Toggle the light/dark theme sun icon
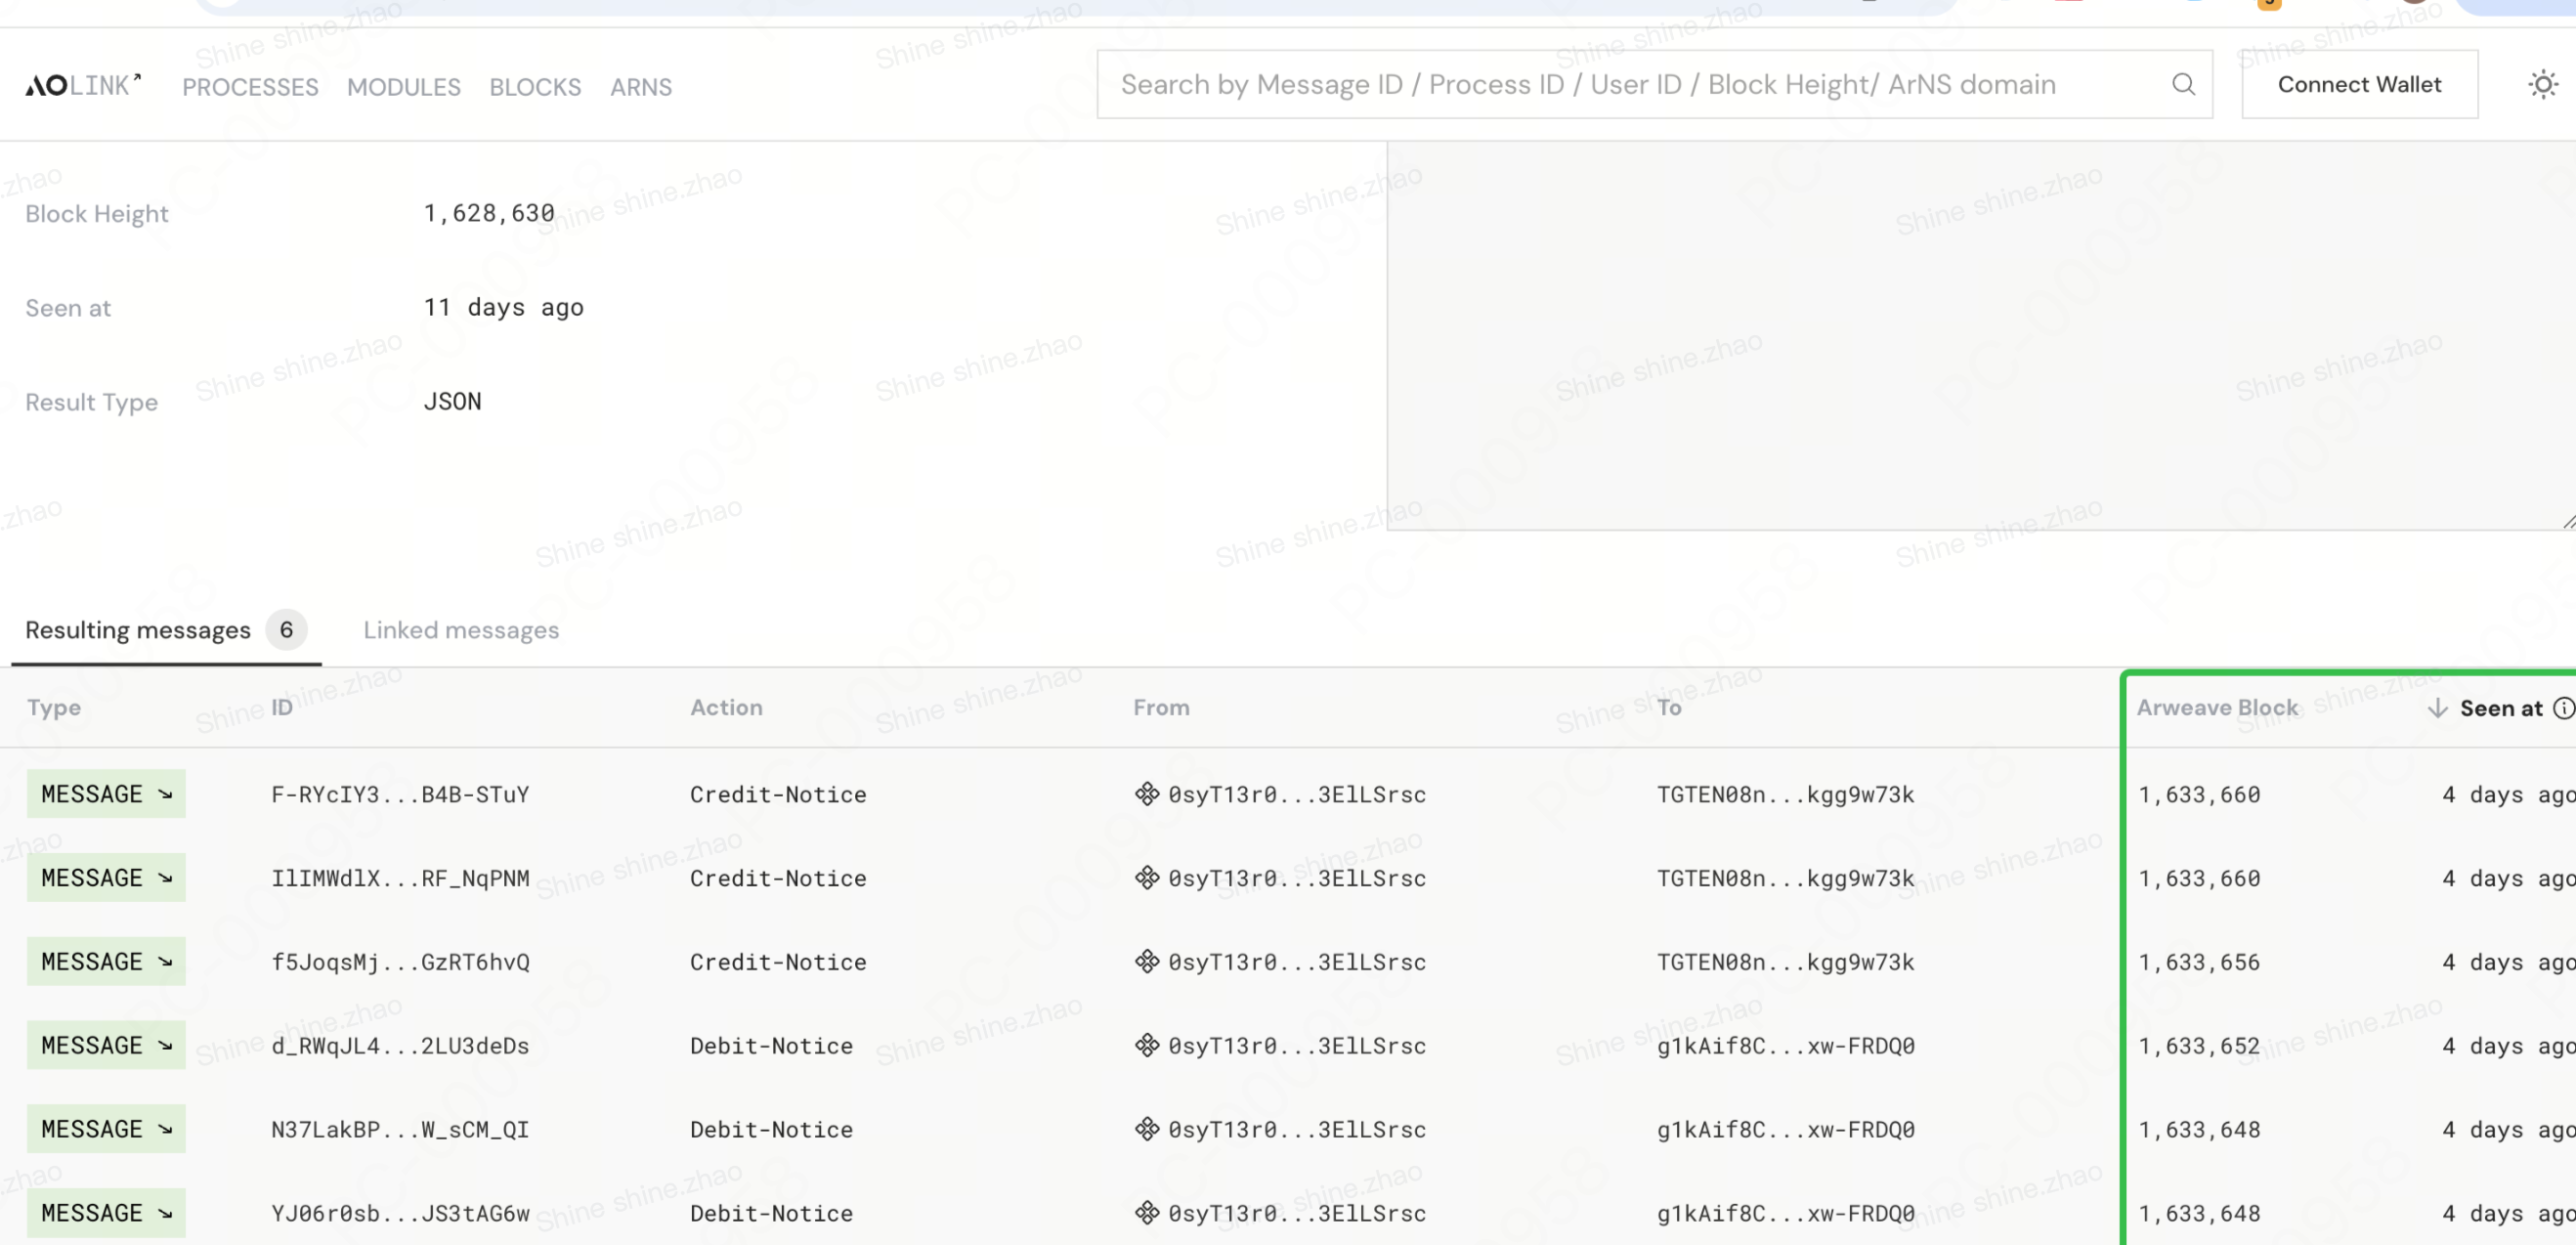 (x=2542, y=85)
